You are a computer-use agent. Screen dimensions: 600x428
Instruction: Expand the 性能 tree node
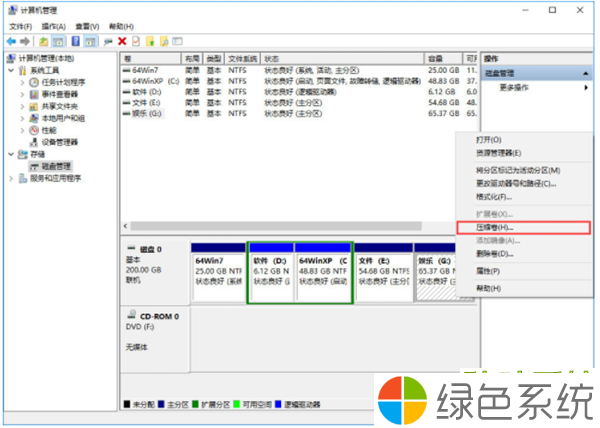pyautogui.click(x=22, y=130)
